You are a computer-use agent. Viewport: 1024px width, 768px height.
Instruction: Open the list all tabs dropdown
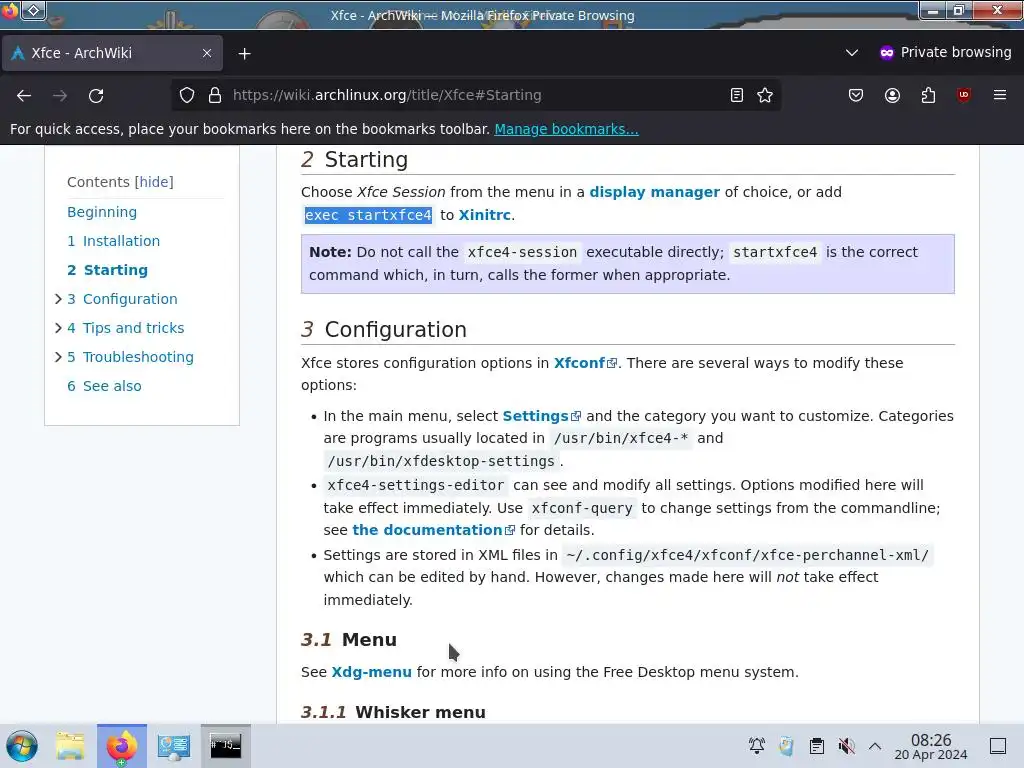tap(852, 52)
